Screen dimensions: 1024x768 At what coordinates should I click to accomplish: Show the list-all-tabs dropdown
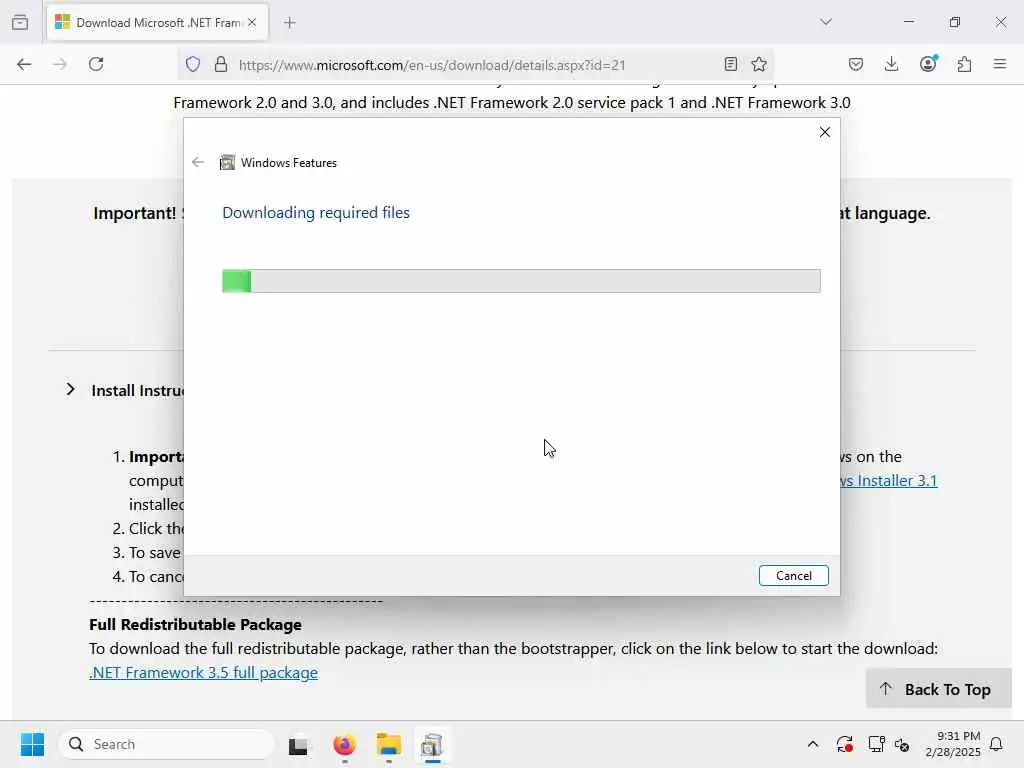tap(826, 22)
